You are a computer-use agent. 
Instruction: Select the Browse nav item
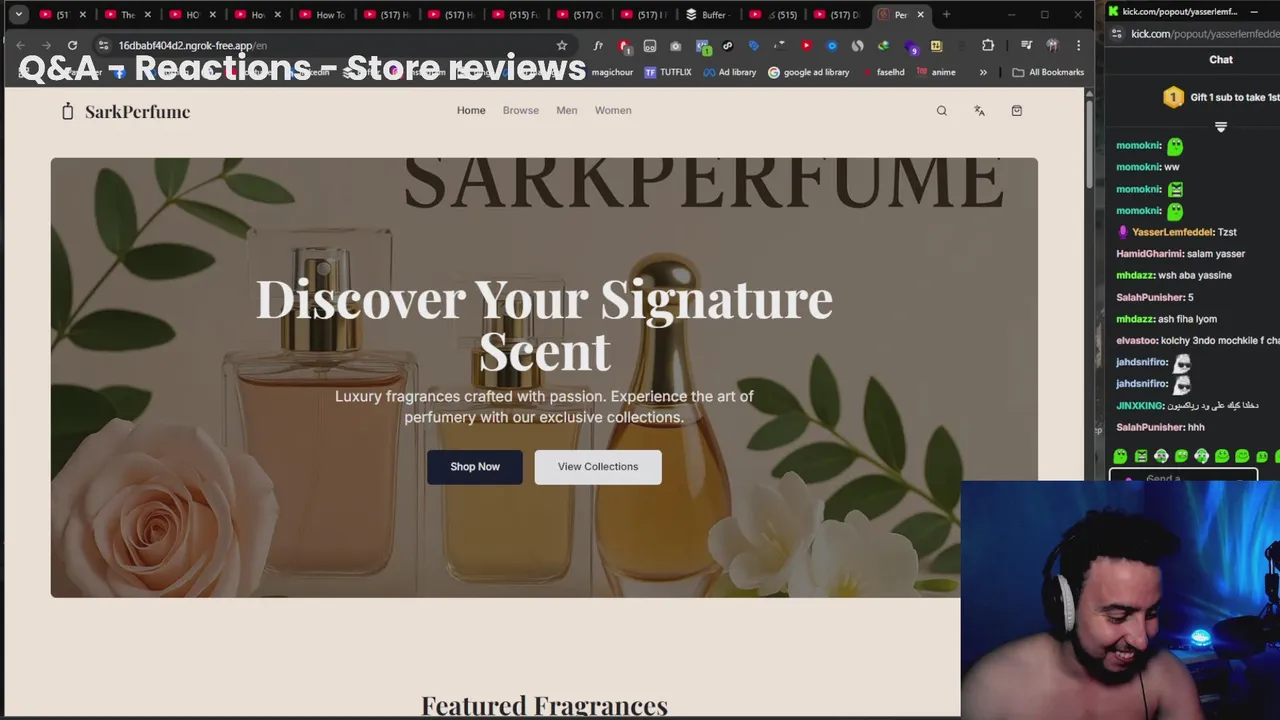point(520,110)
